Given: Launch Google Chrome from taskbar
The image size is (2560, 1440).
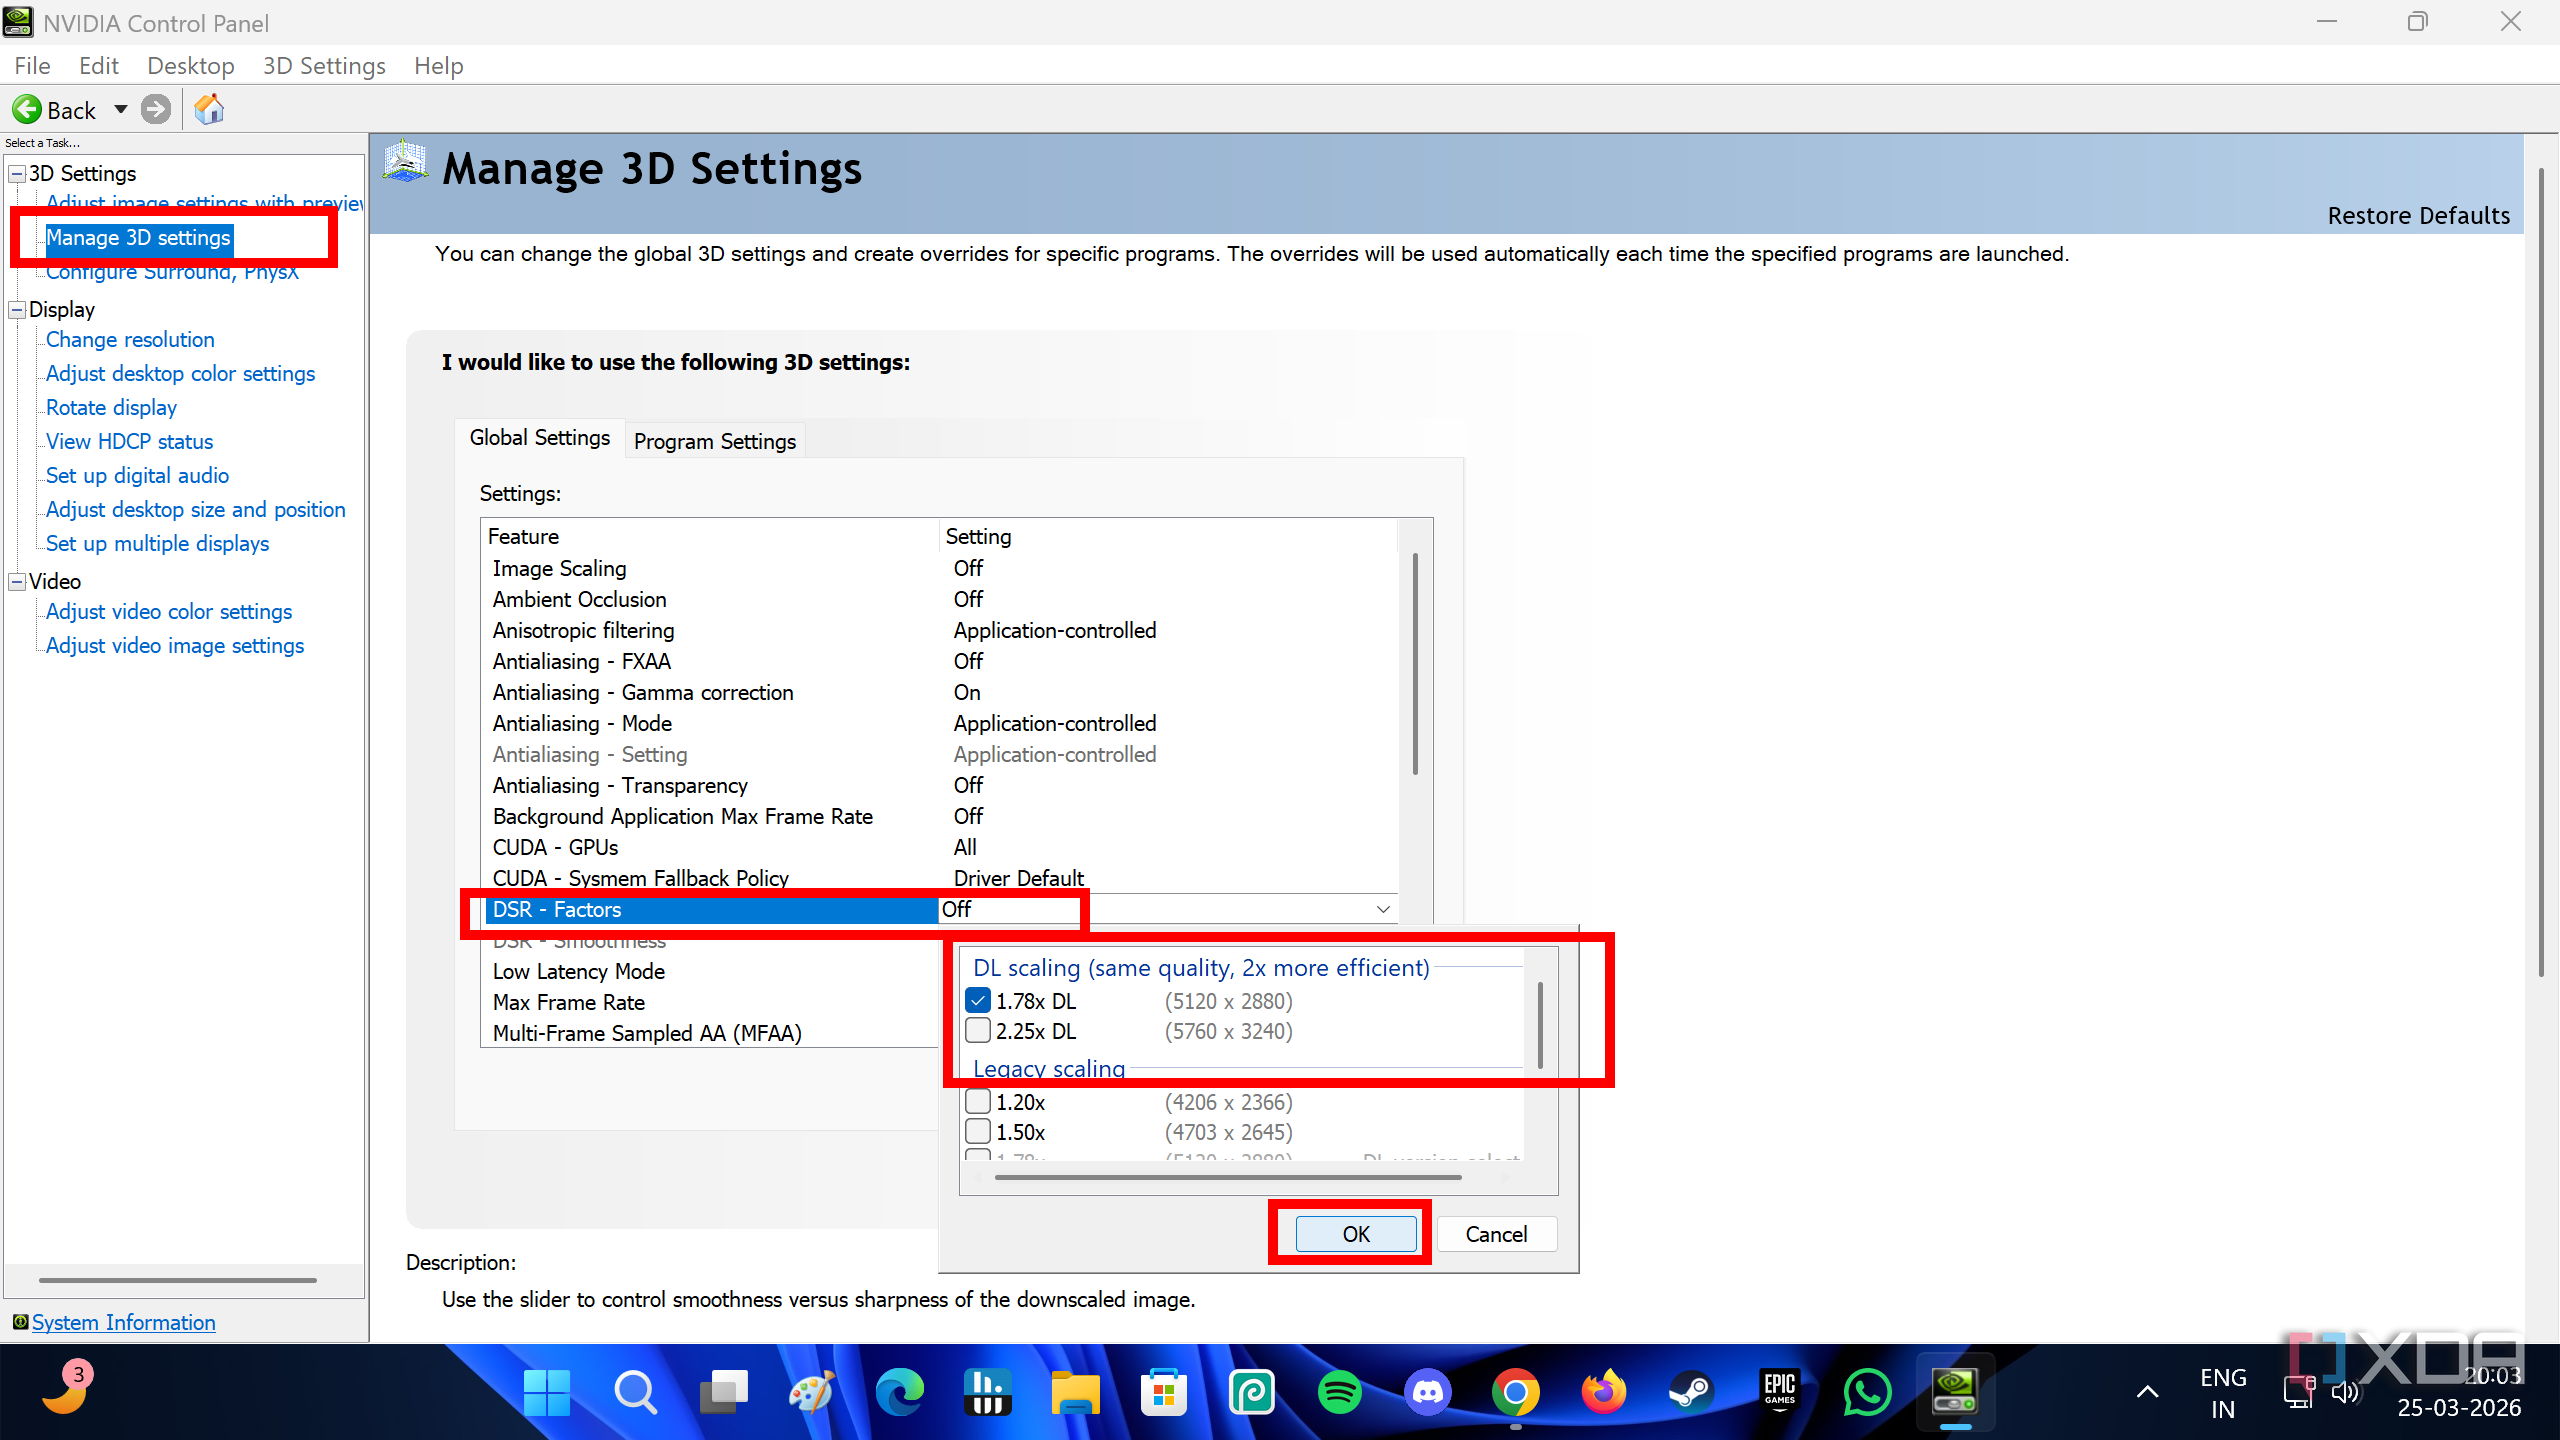Looking at the screenshot, I should coord(1515,1392).
